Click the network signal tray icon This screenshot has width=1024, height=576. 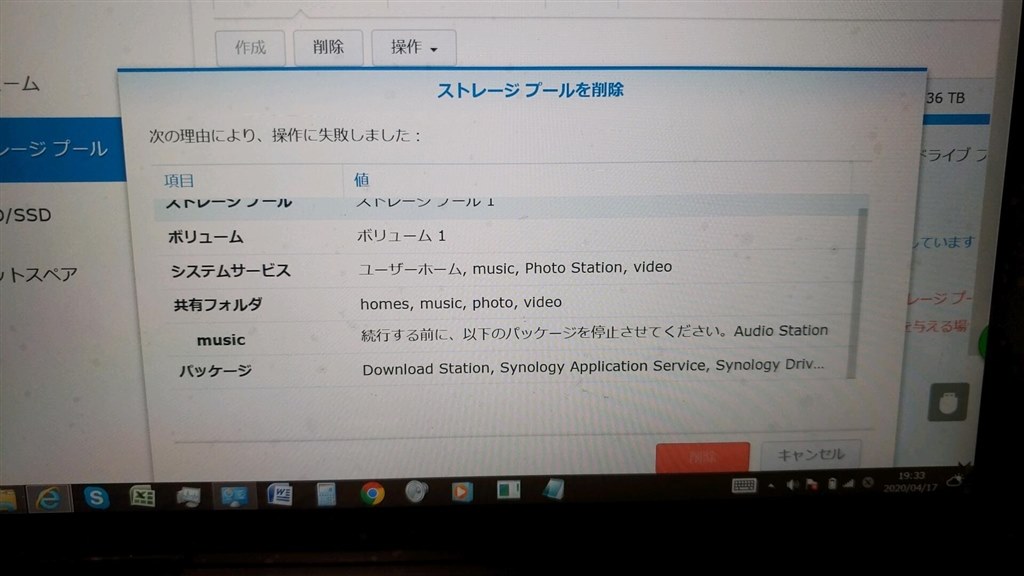848,483
